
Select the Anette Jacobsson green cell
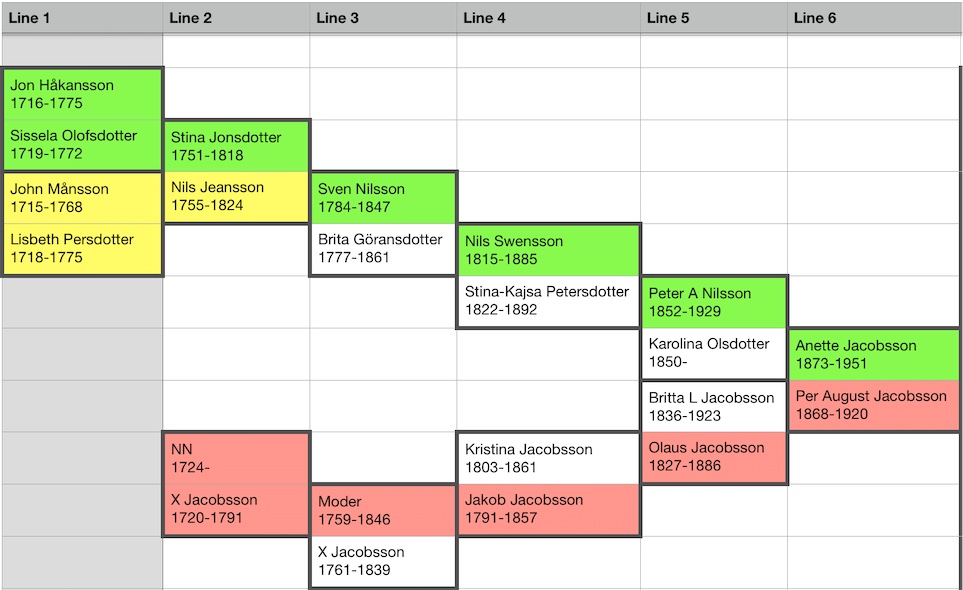[875, 354]
